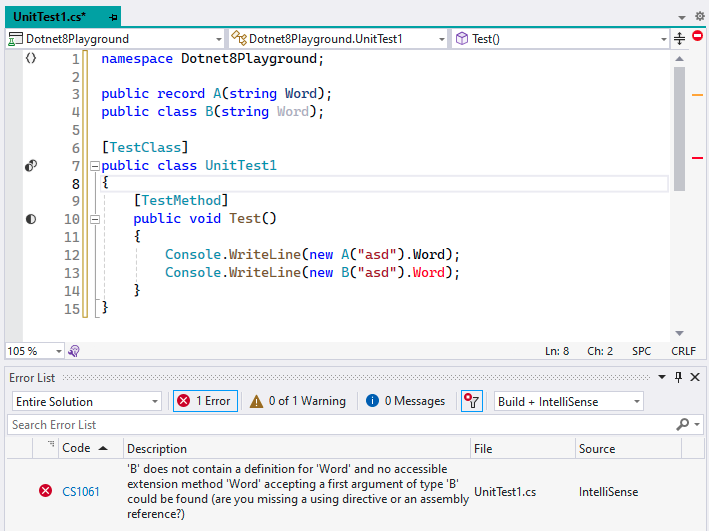The height and width of the screenshot is (531, 709).
Task: Click UnitTest1.cs in error File column
Action: click(505, 492)
